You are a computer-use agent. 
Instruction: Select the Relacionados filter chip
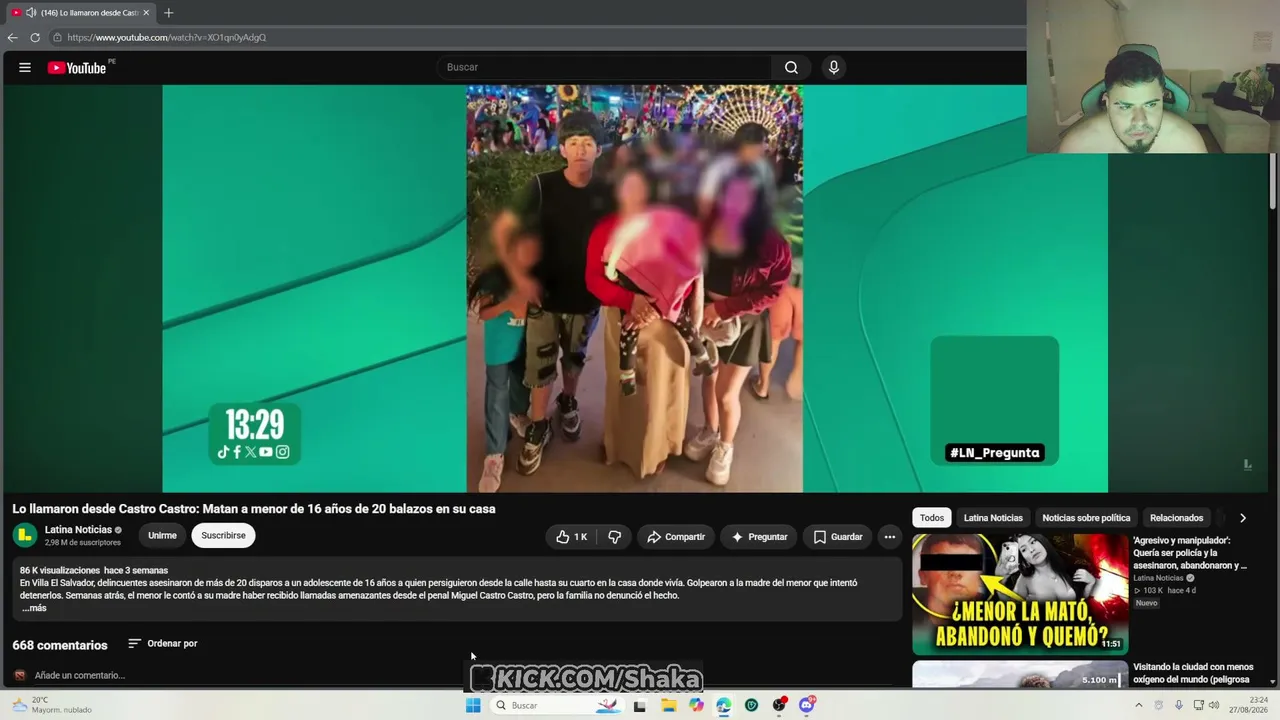pos(1176,518)
